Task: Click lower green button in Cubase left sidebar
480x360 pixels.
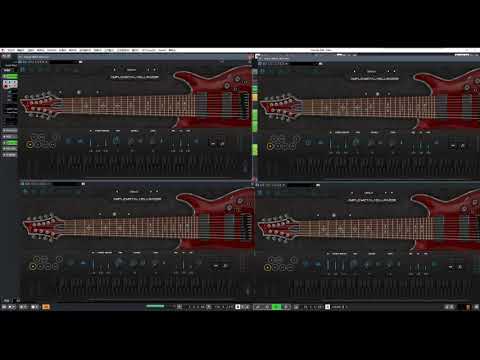Action: pyautogui.click(x=10, y=142)
